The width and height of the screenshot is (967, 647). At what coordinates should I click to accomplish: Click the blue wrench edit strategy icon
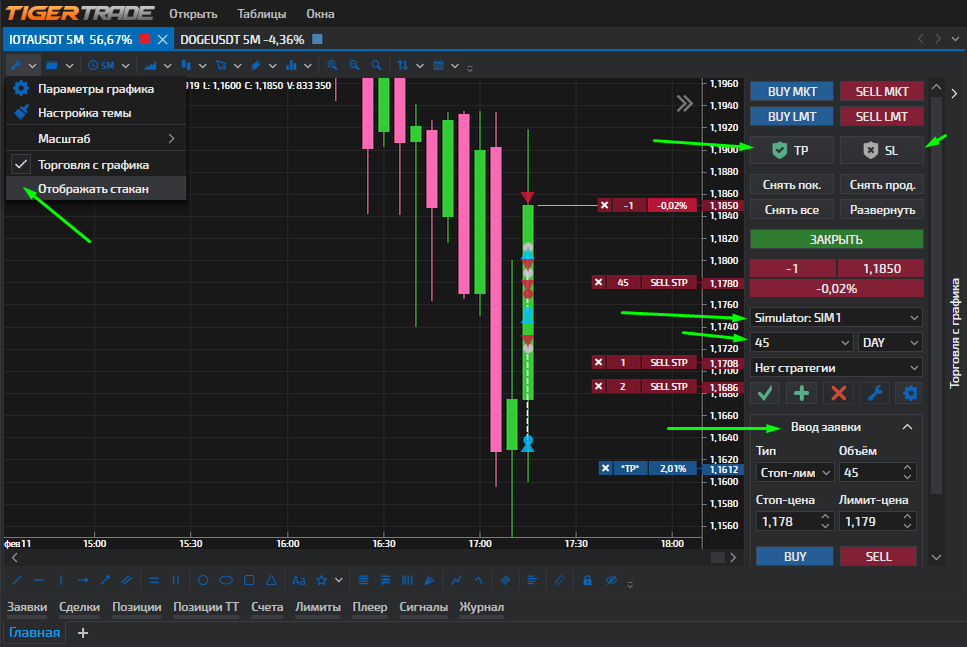point(874,393)
